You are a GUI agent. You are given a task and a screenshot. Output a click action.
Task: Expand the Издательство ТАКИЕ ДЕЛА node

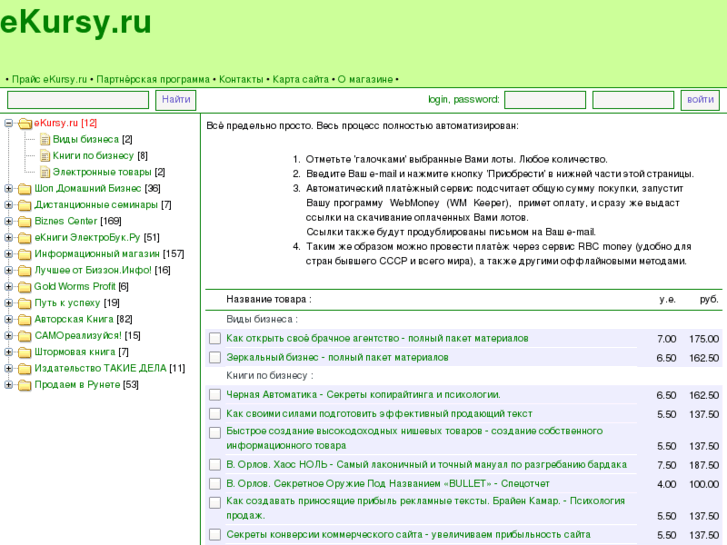8,368
